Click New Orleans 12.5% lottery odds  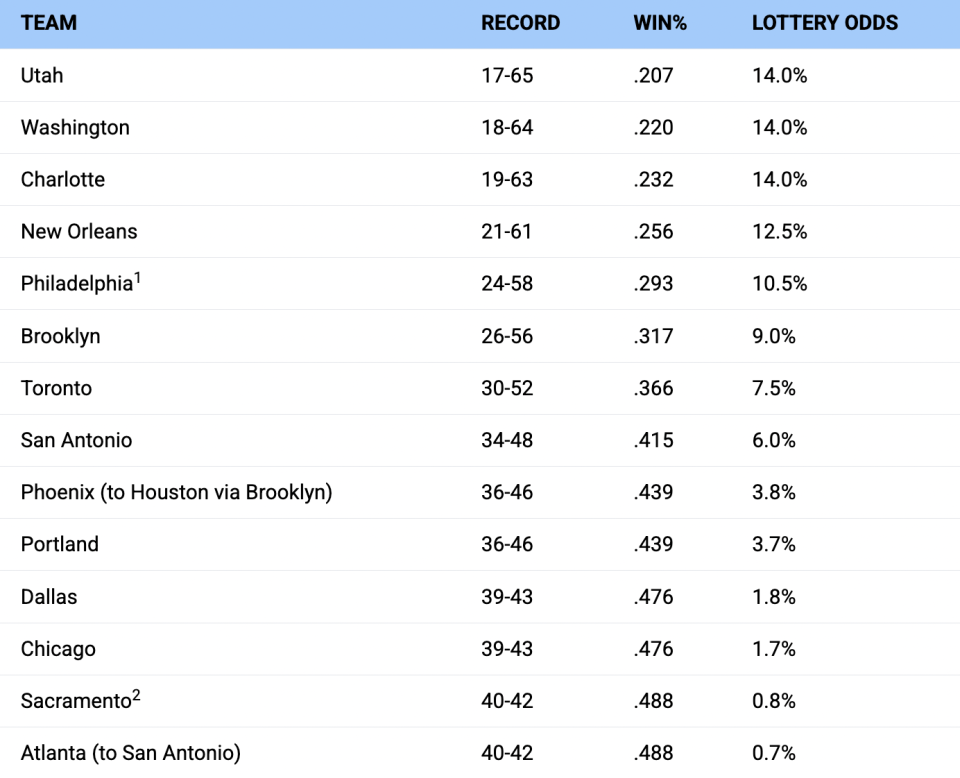click(779, 231)
